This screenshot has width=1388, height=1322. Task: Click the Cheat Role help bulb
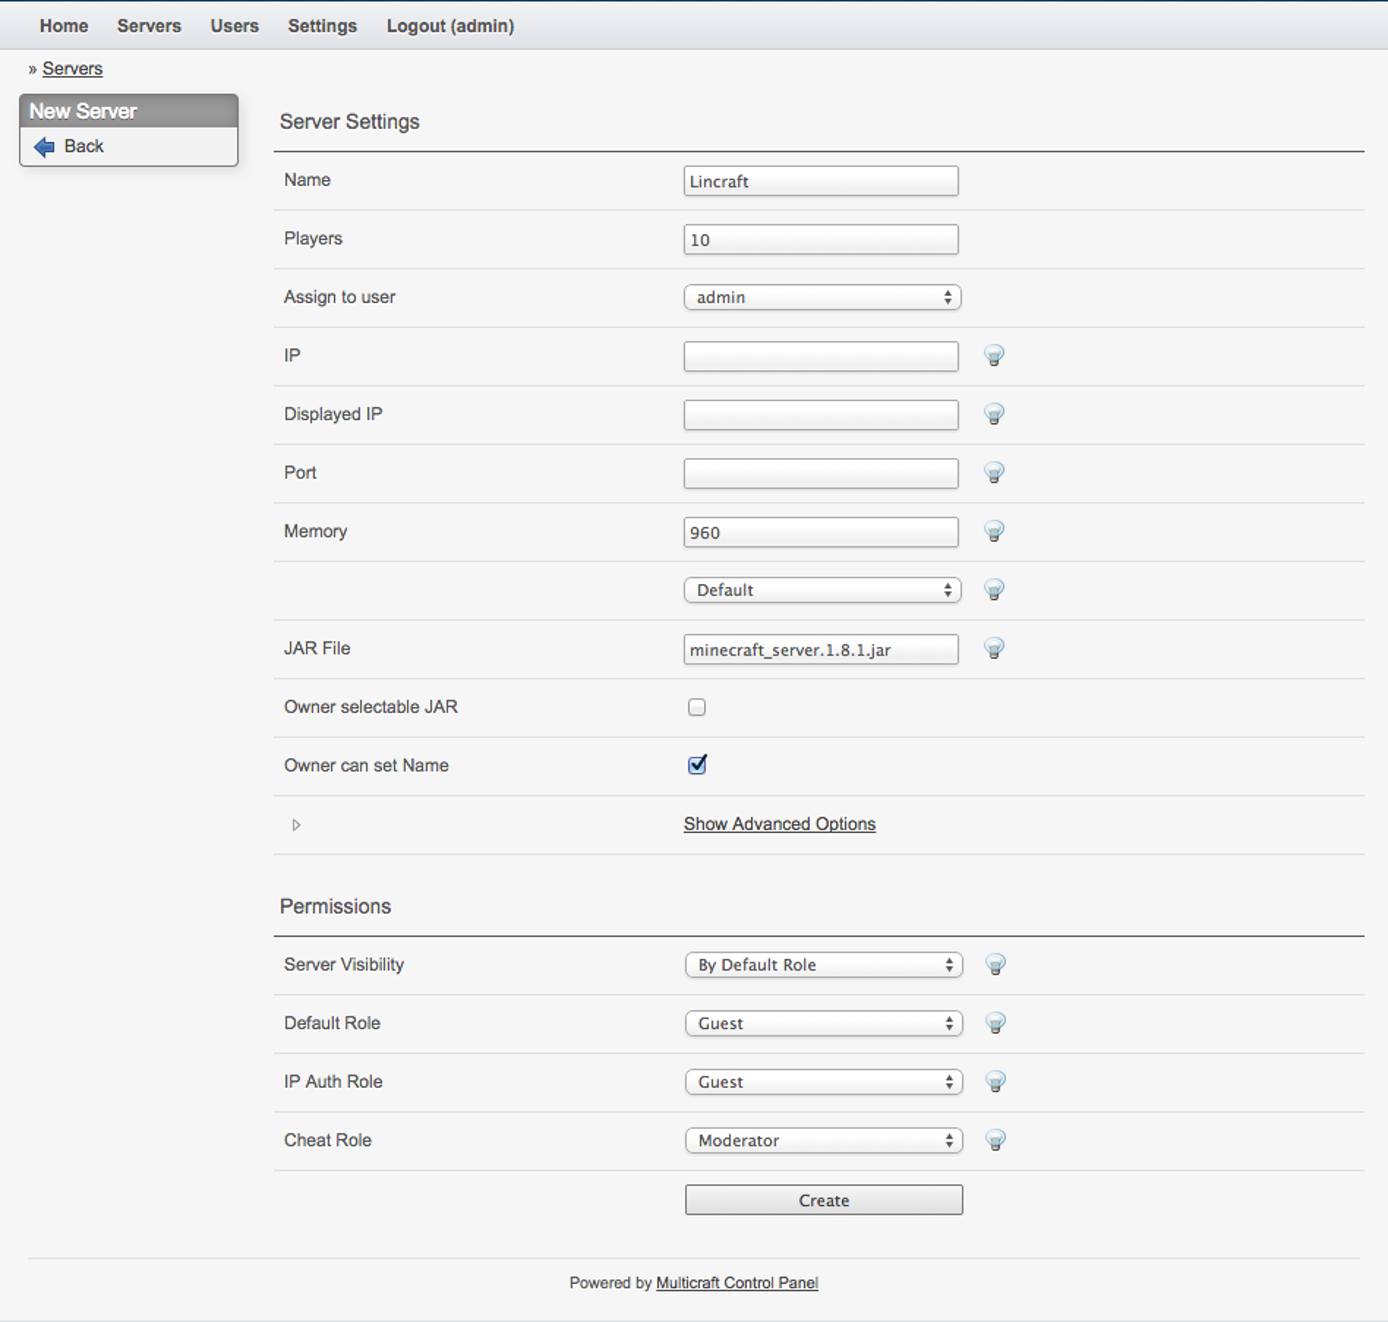(x=994, y=1140)
